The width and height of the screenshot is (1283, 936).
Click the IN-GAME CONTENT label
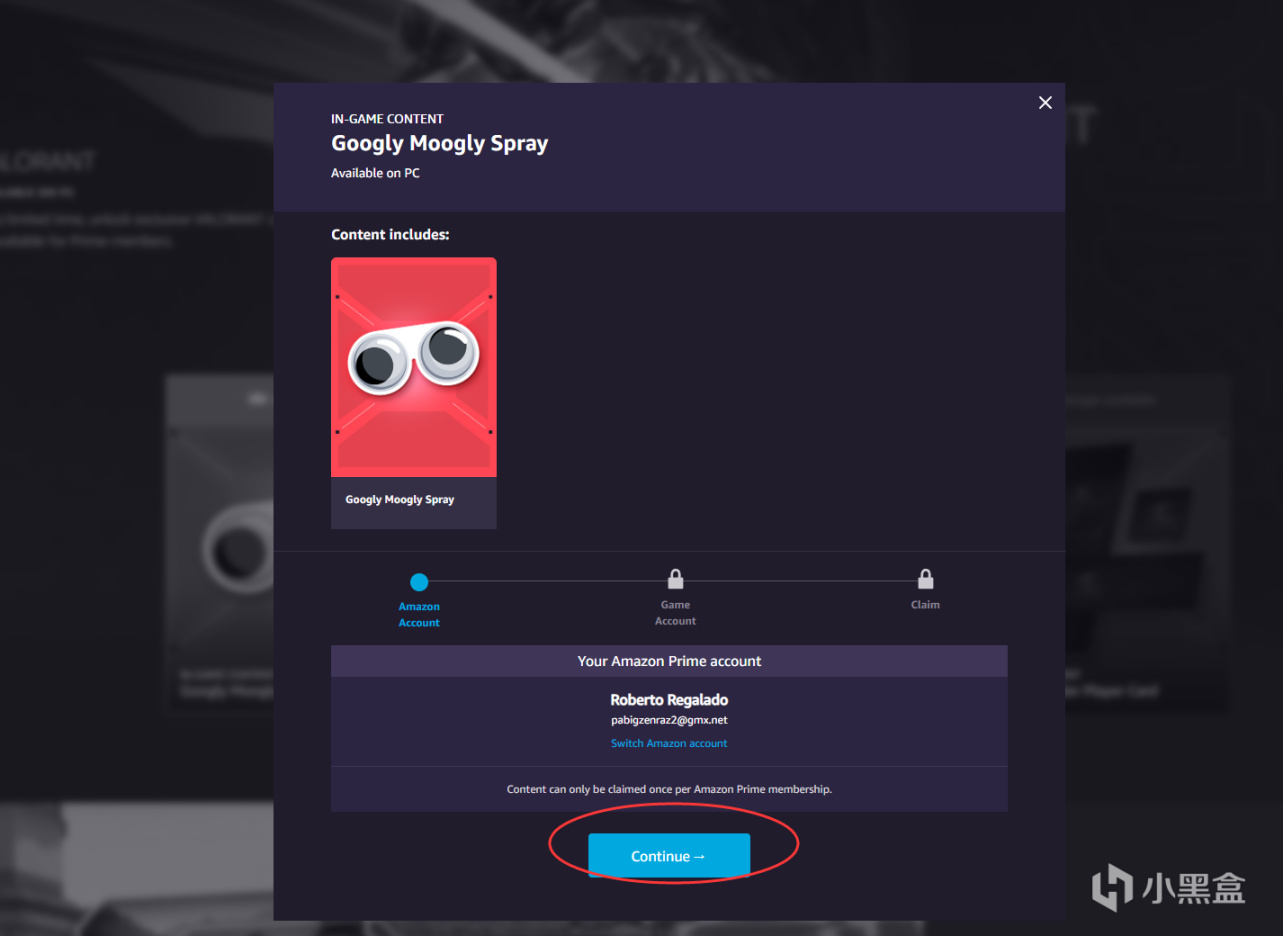[387, 119]
